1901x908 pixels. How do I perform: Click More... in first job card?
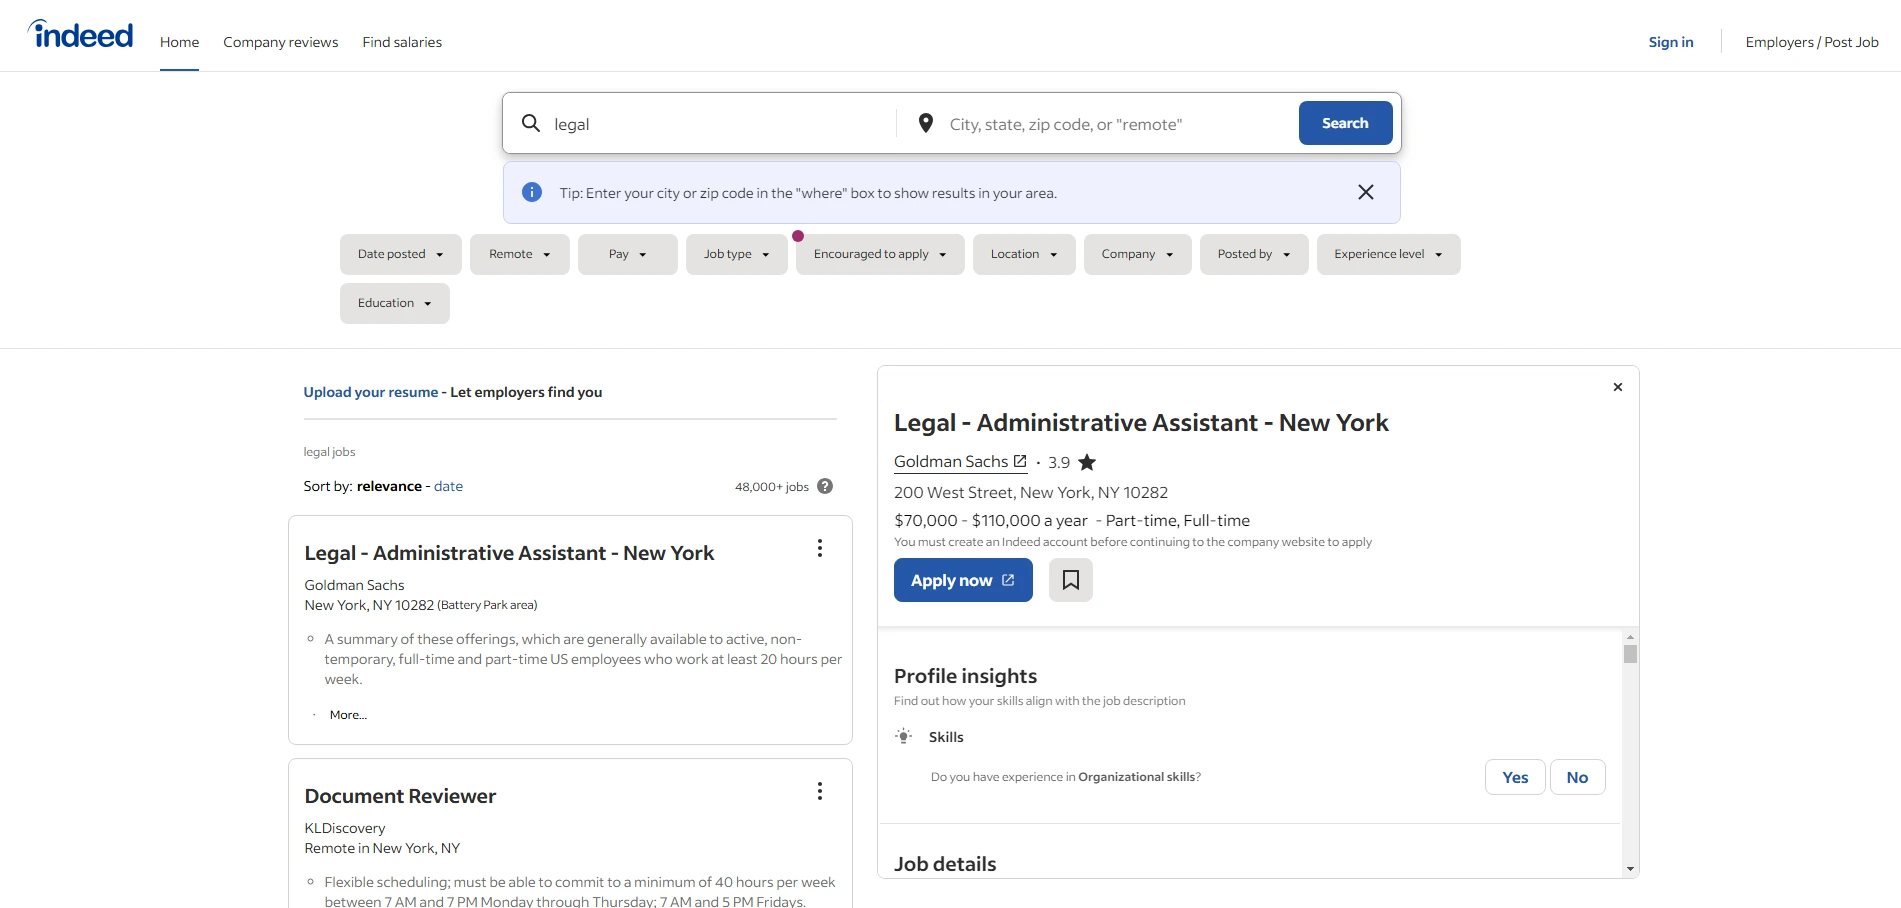tap(348, 715)
